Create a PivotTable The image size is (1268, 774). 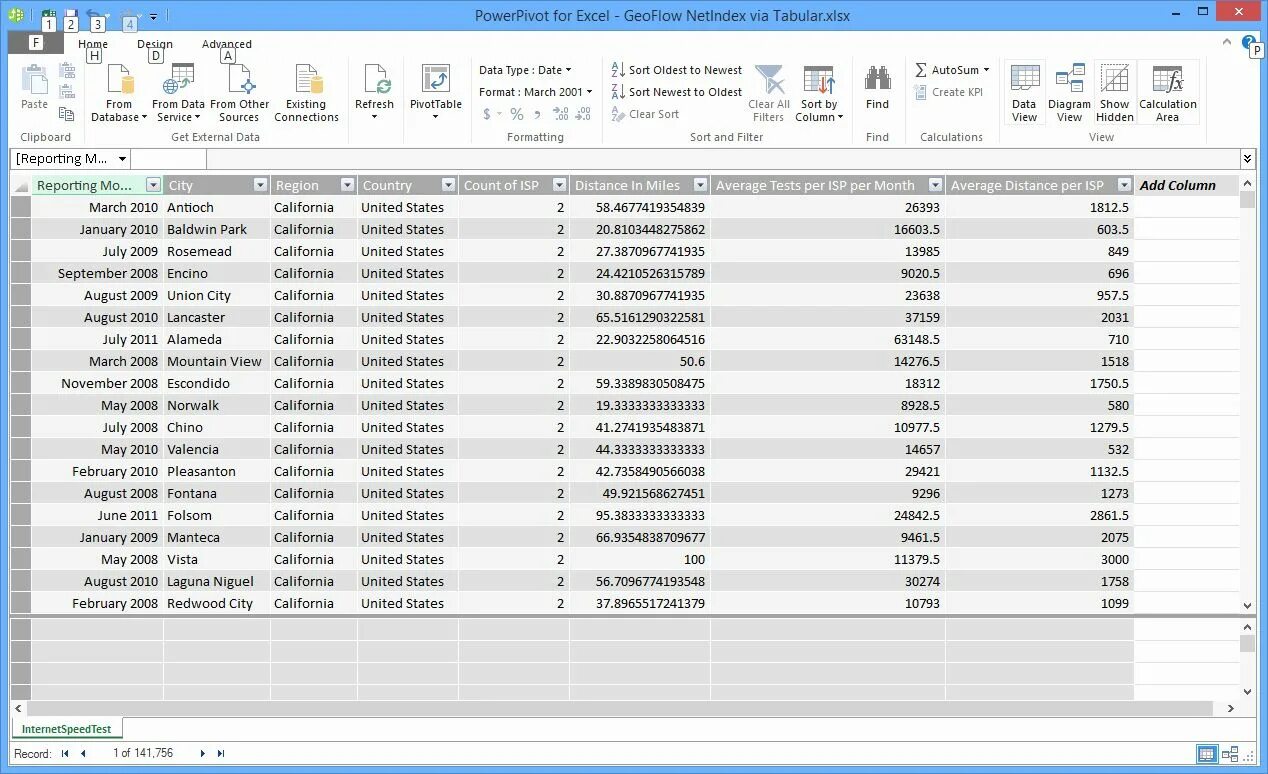[436, 90]
